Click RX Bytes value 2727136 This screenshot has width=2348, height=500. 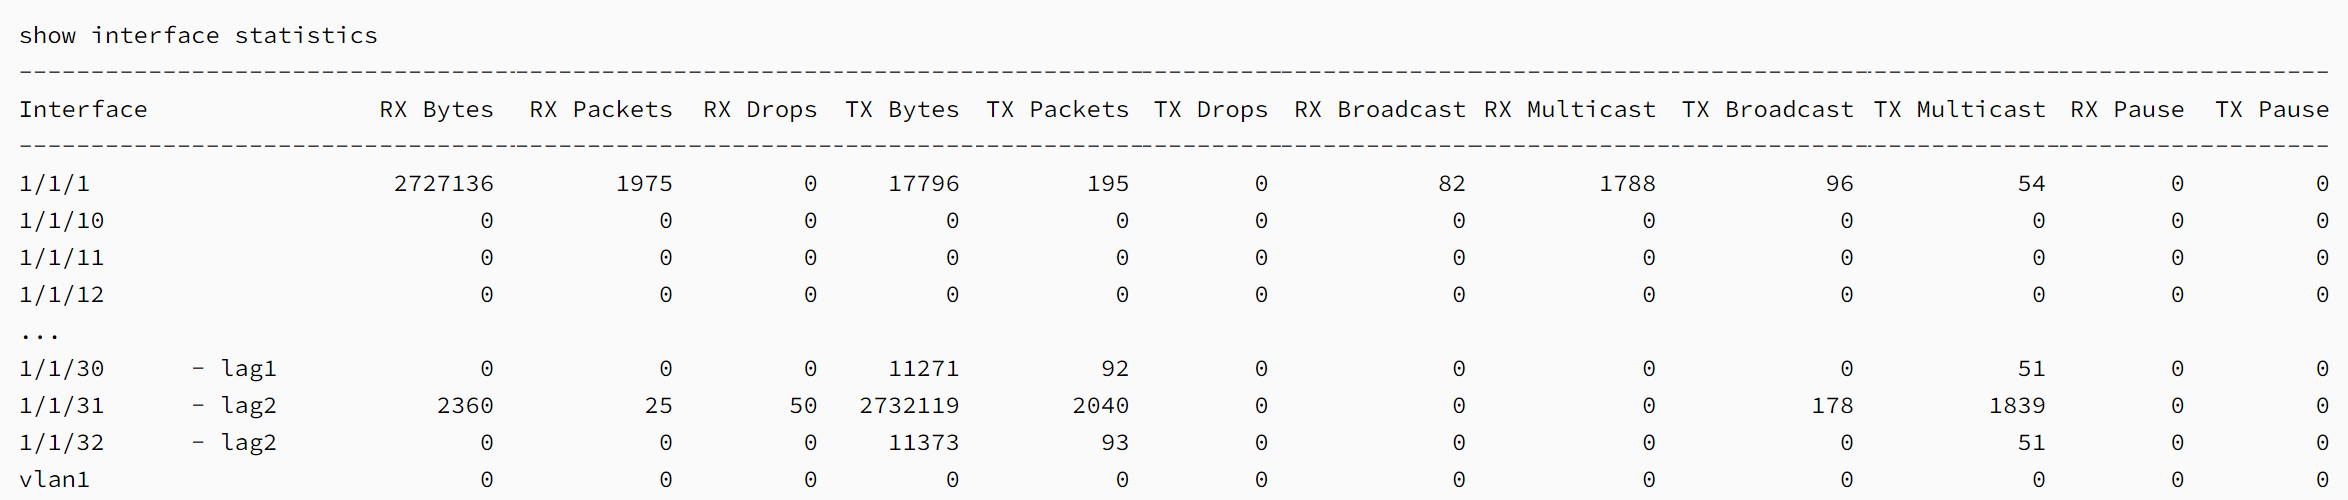444,184
